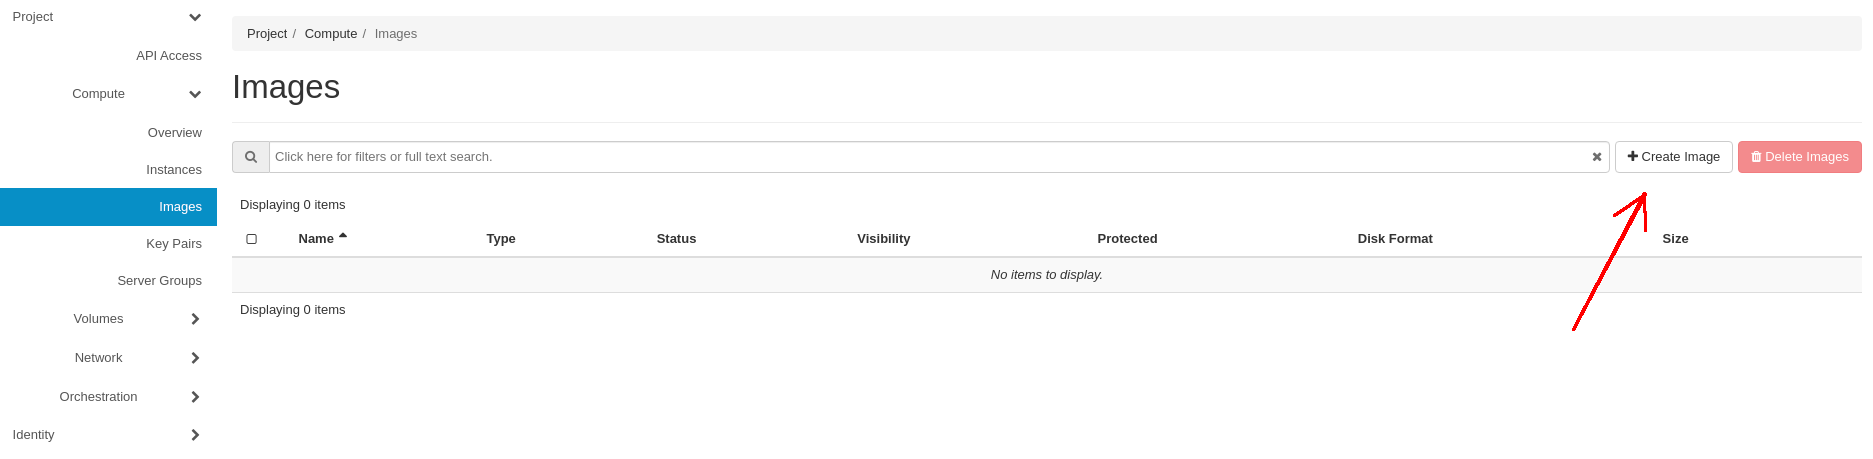Collapse the Compute section chevron
This screenshot has width=1873, height=459.
[195, 94]
